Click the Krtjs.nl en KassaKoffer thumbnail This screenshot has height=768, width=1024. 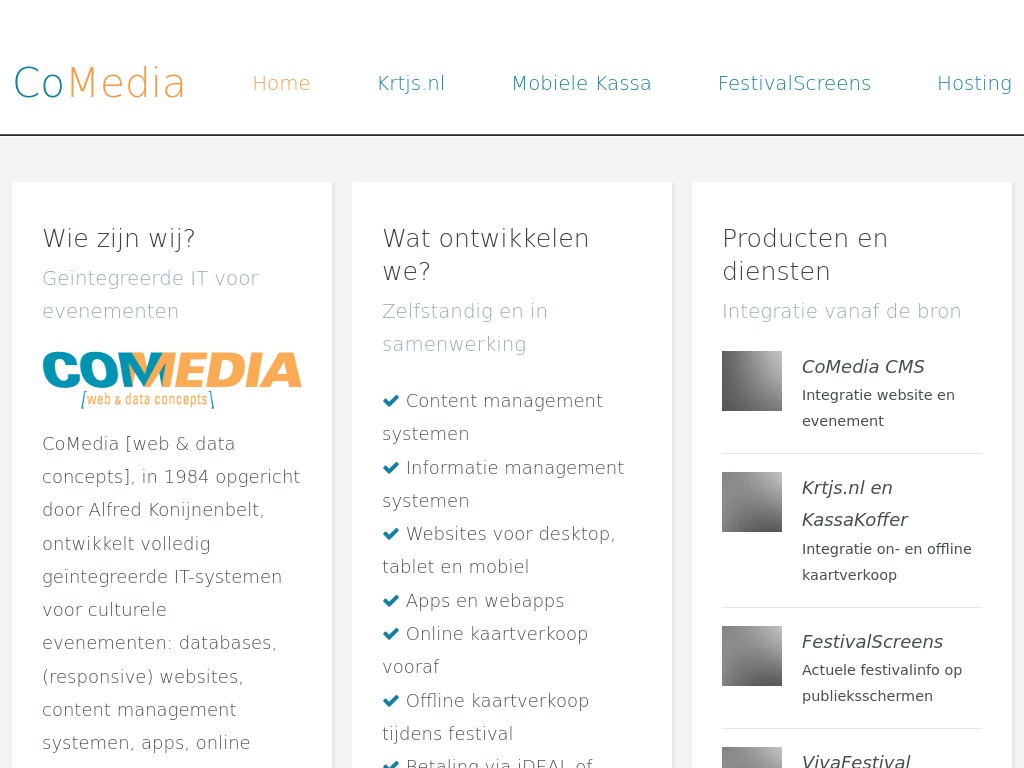coord(752,502)
